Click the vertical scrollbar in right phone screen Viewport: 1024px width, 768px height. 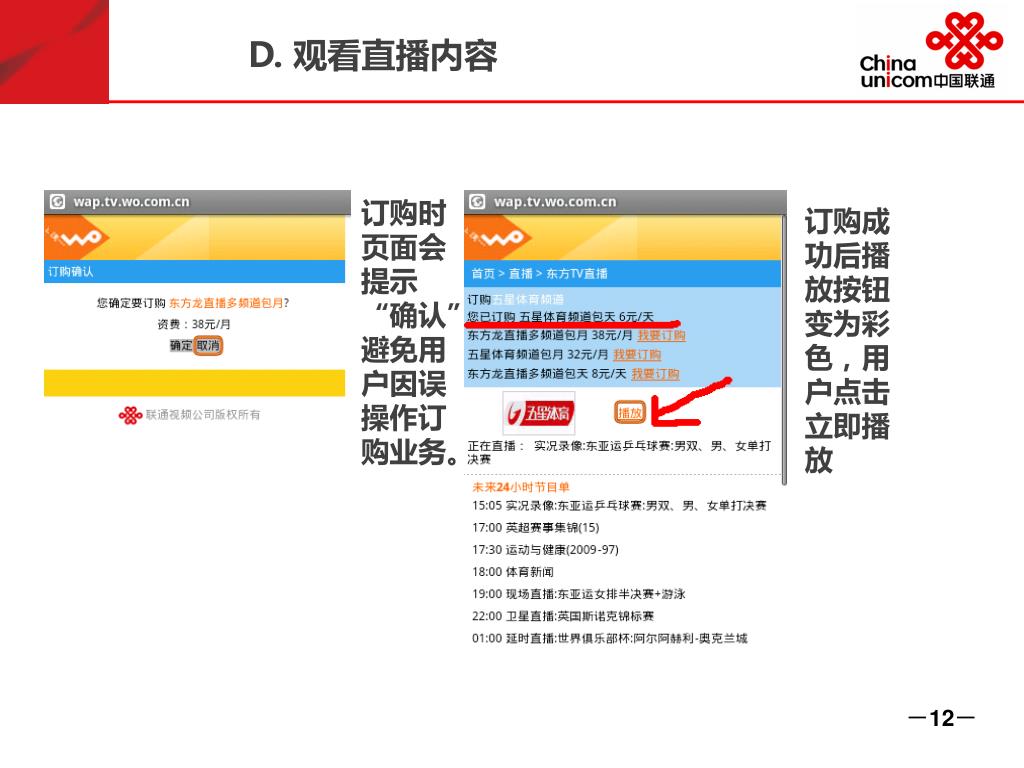click(784, 350)
